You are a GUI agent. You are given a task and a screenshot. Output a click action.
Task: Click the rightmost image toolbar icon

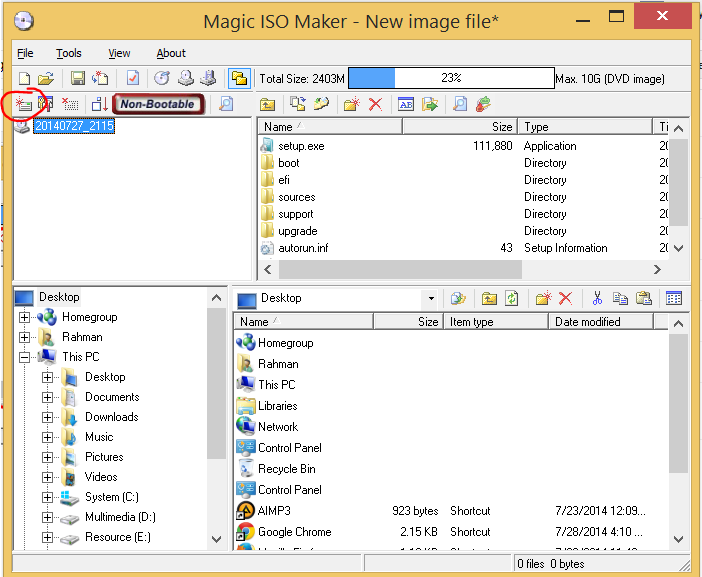click(x=483, y=104)
